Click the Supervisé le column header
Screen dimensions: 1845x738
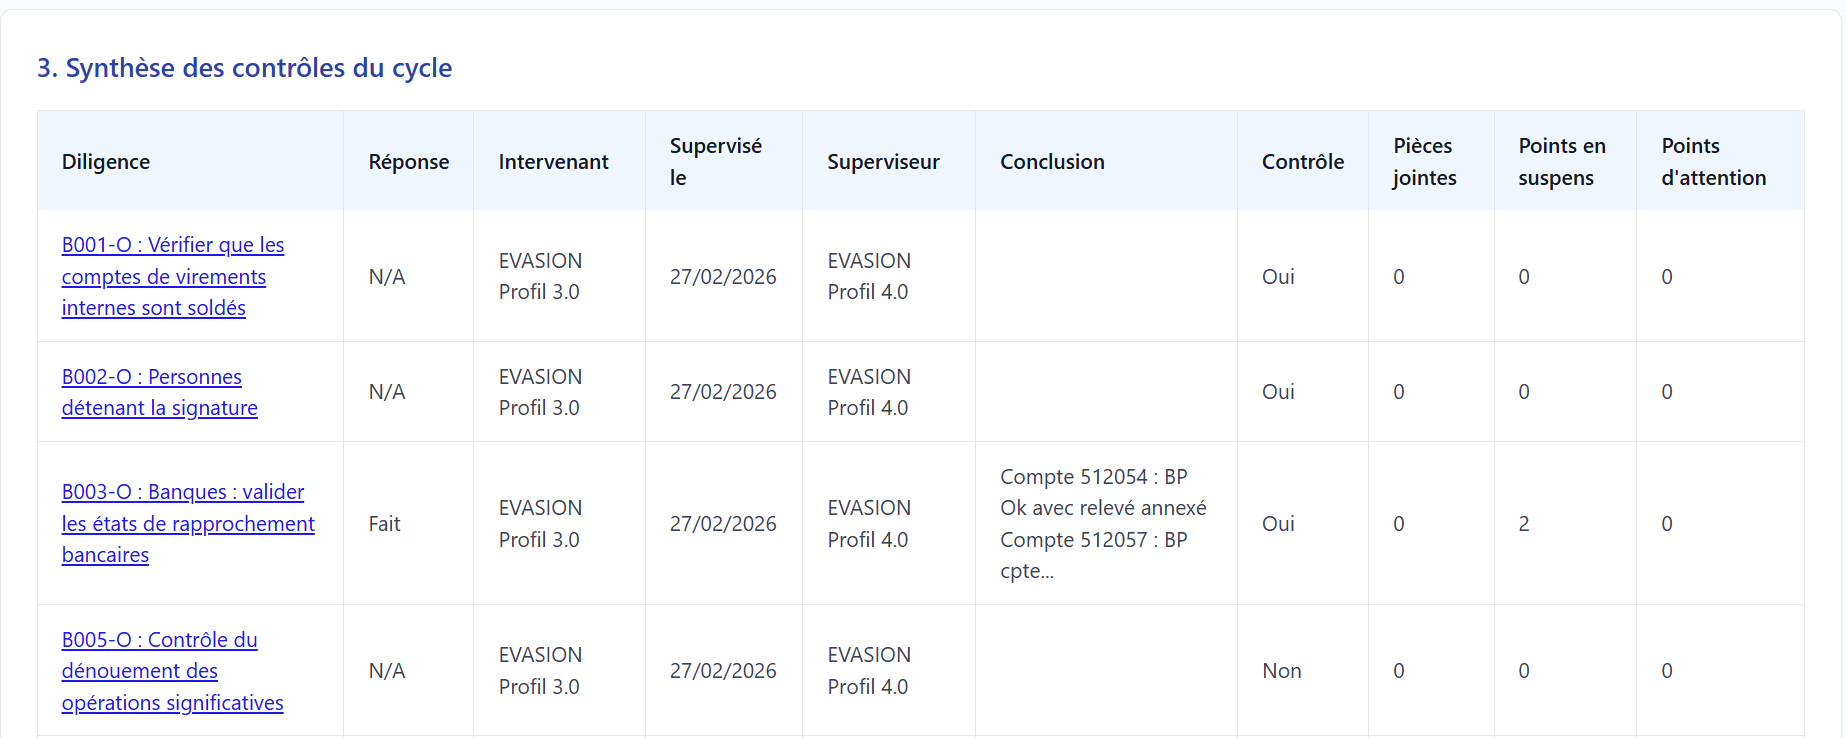(x=716, y=162)
